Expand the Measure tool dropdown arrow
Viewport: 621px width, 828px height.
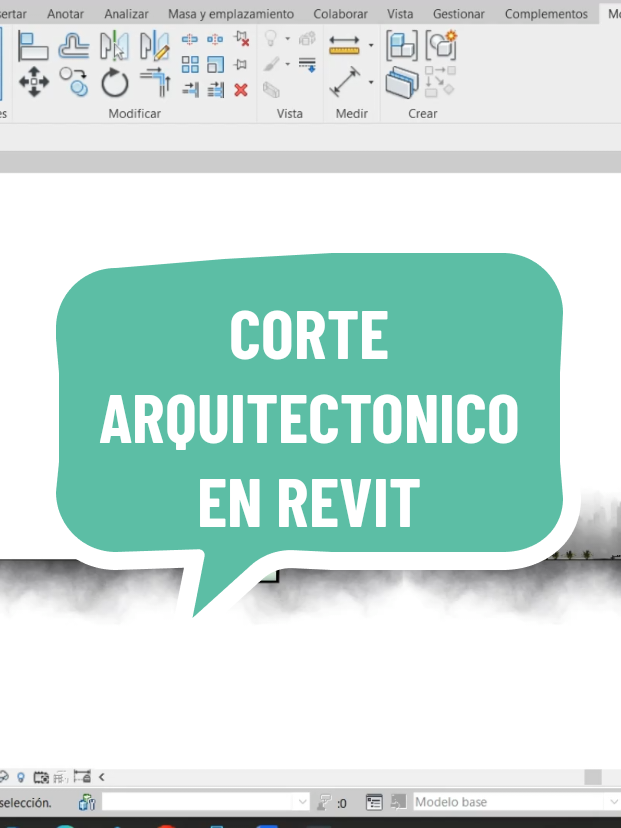click(371, 45)
